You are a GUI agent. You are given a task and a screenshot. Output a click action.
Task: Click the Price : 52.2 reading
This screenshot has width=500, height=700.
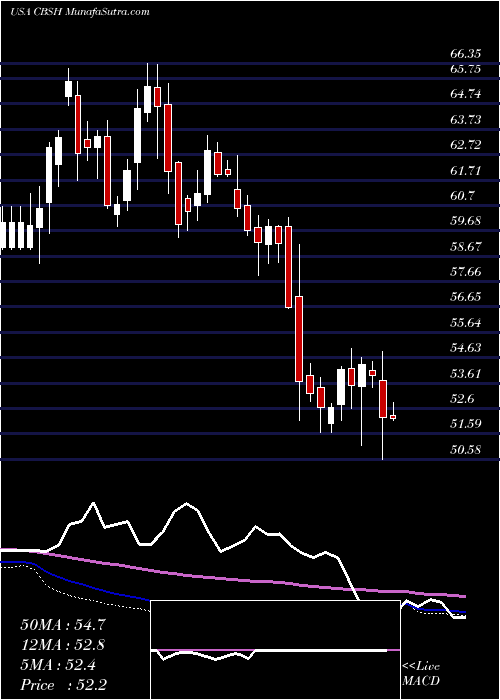click(x=63, y=685)
